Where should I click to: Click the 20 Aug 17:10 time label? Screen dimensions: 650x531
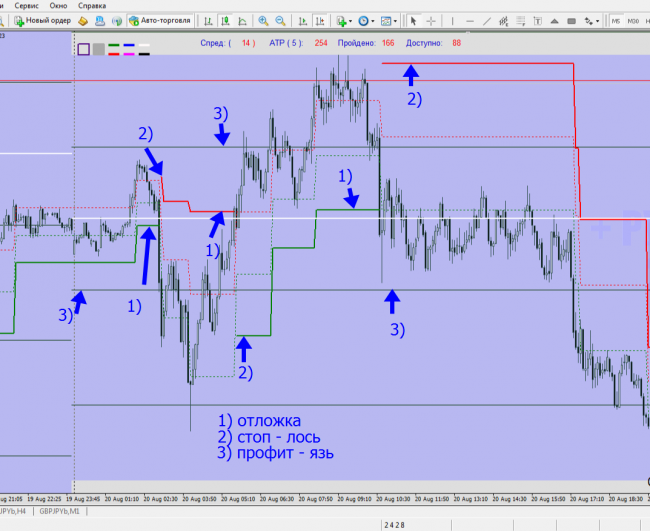(x=587, y=499)
